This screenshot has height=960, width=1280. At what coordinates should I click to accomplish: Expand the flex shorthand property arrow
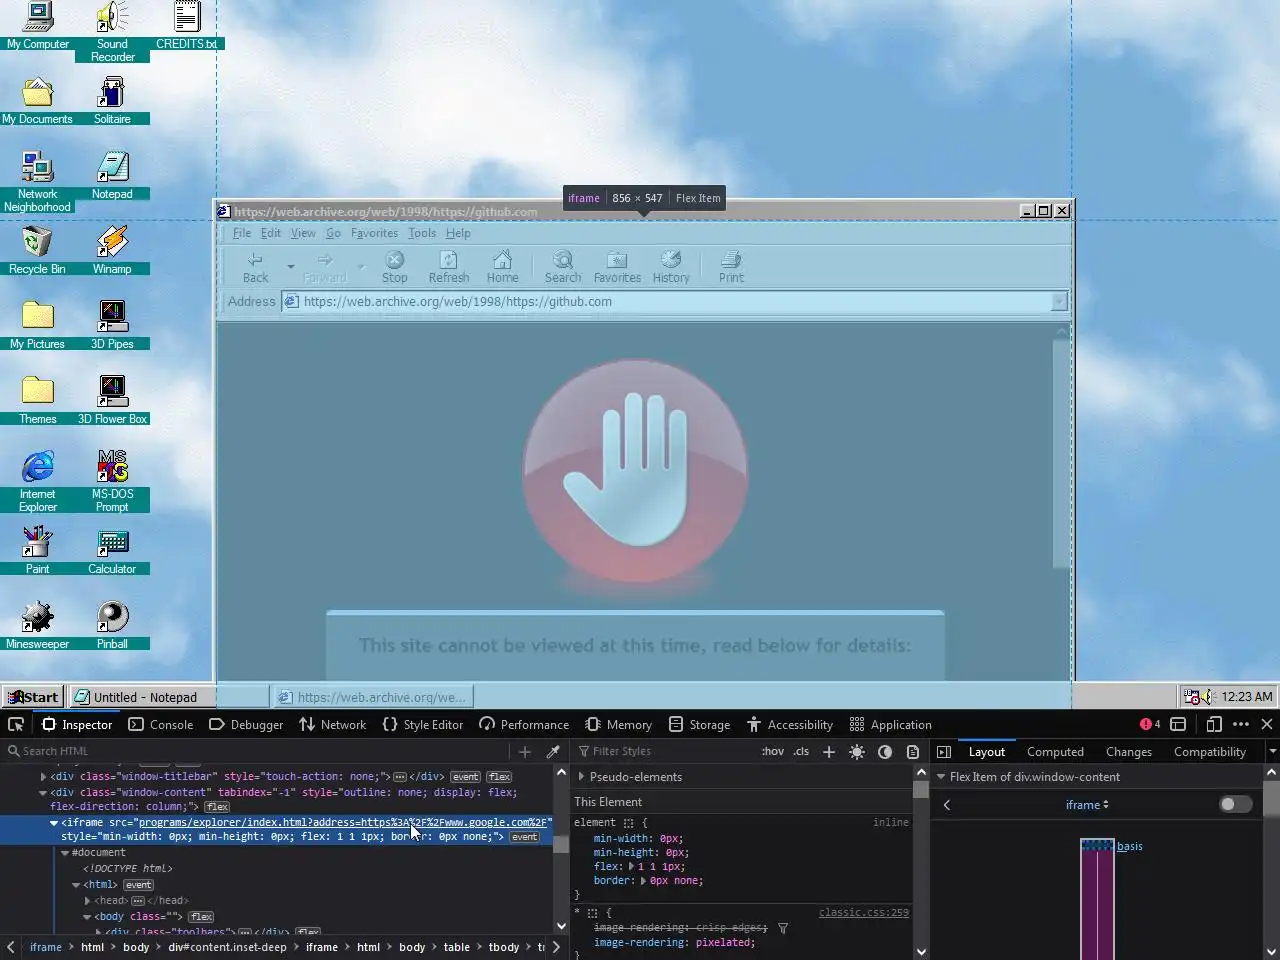pyautogui.click(x=631, y=866)
